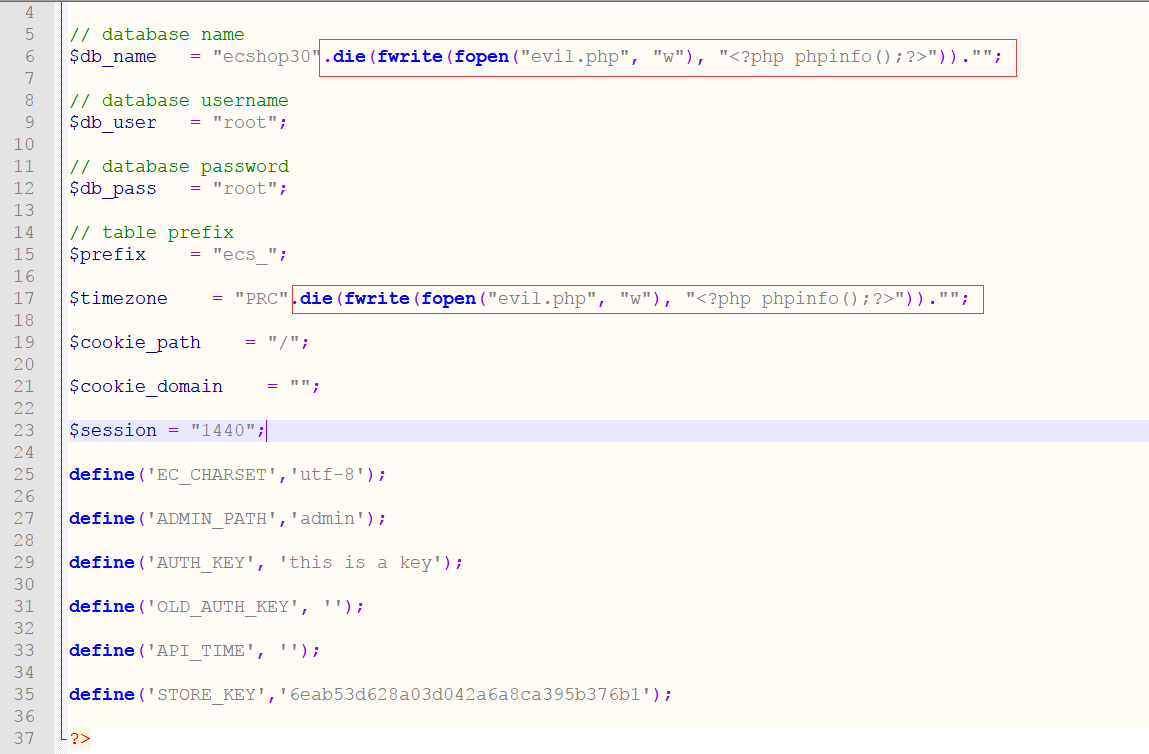Viewport: 1149px width, 754px height.
Task: Click the $db_user variable
Action: click(113, 122)
